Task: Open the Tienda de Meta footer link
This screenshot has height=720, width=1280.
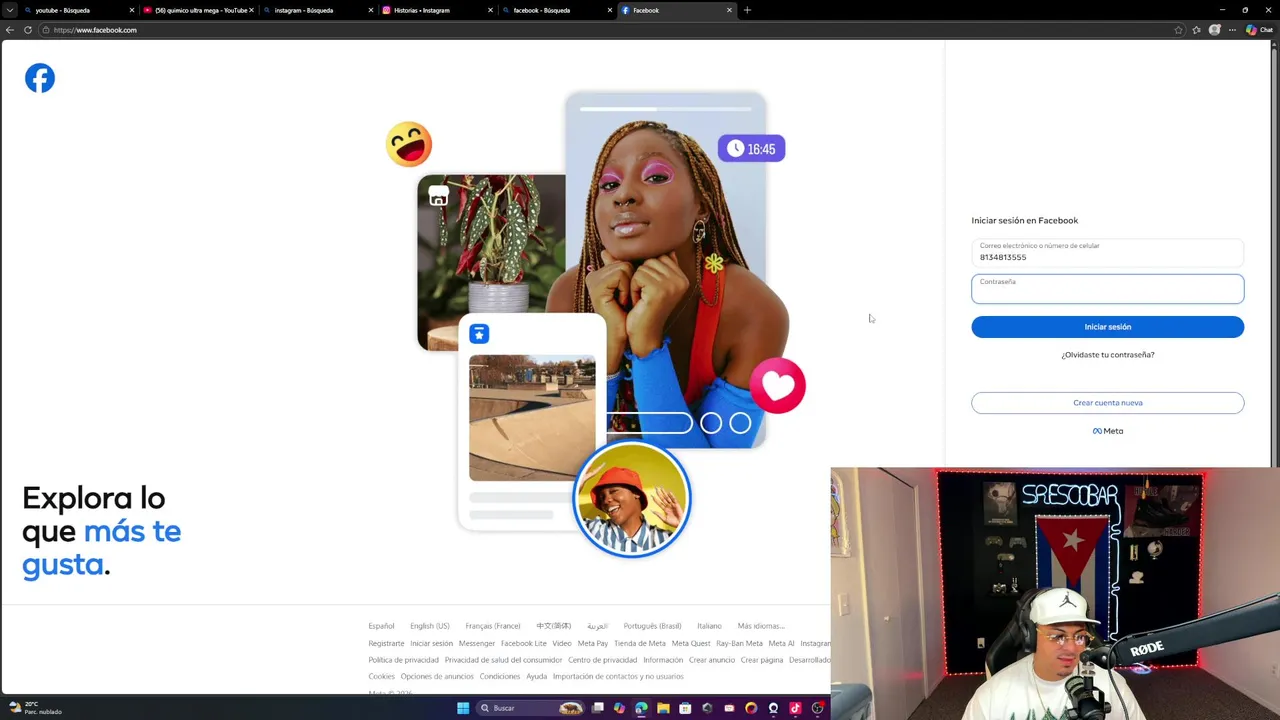Action: [640, 643]
